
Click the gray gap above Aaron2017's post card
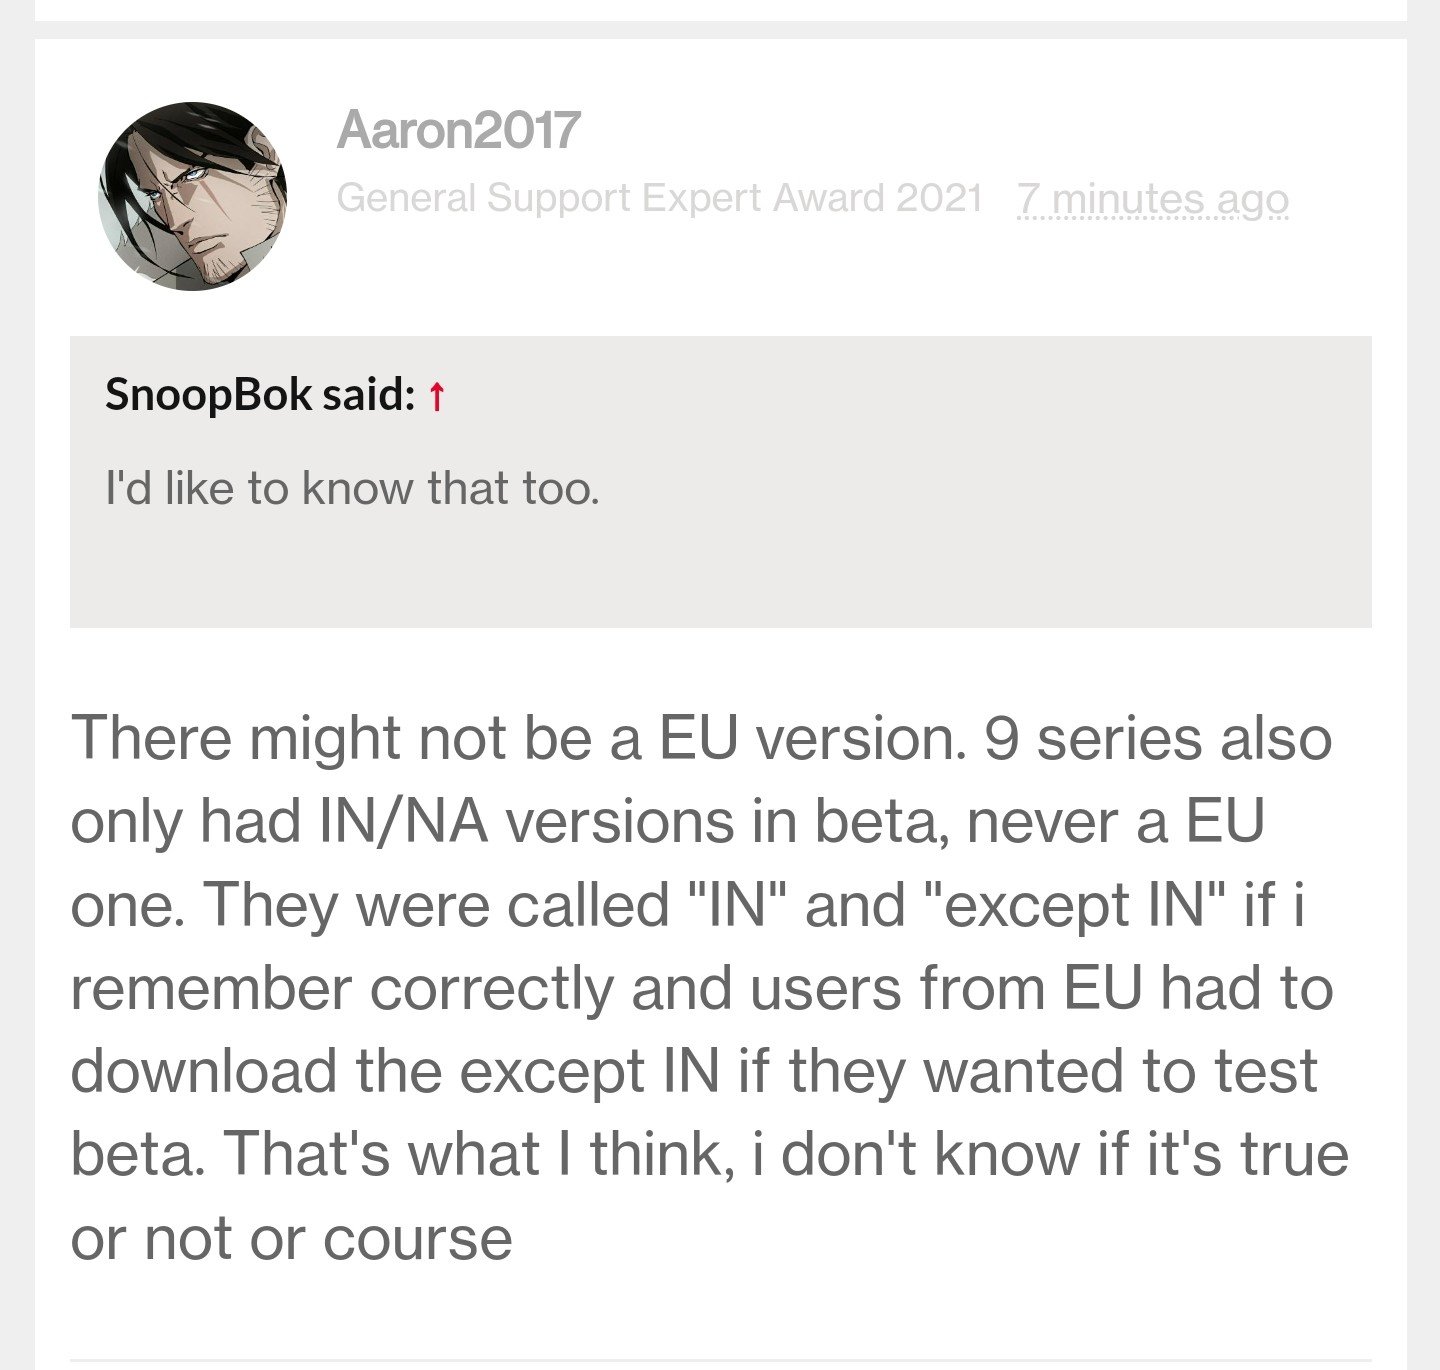click(720, 30)
